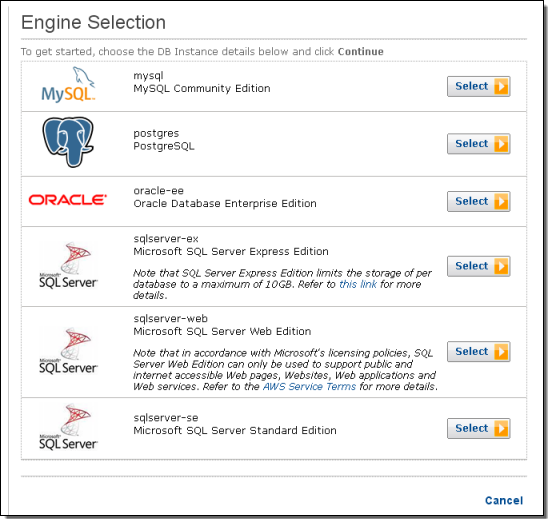Click the MySQL dolphin logo
The height and width of the screenshot is (519, 548).
click(x=68, y=85)
